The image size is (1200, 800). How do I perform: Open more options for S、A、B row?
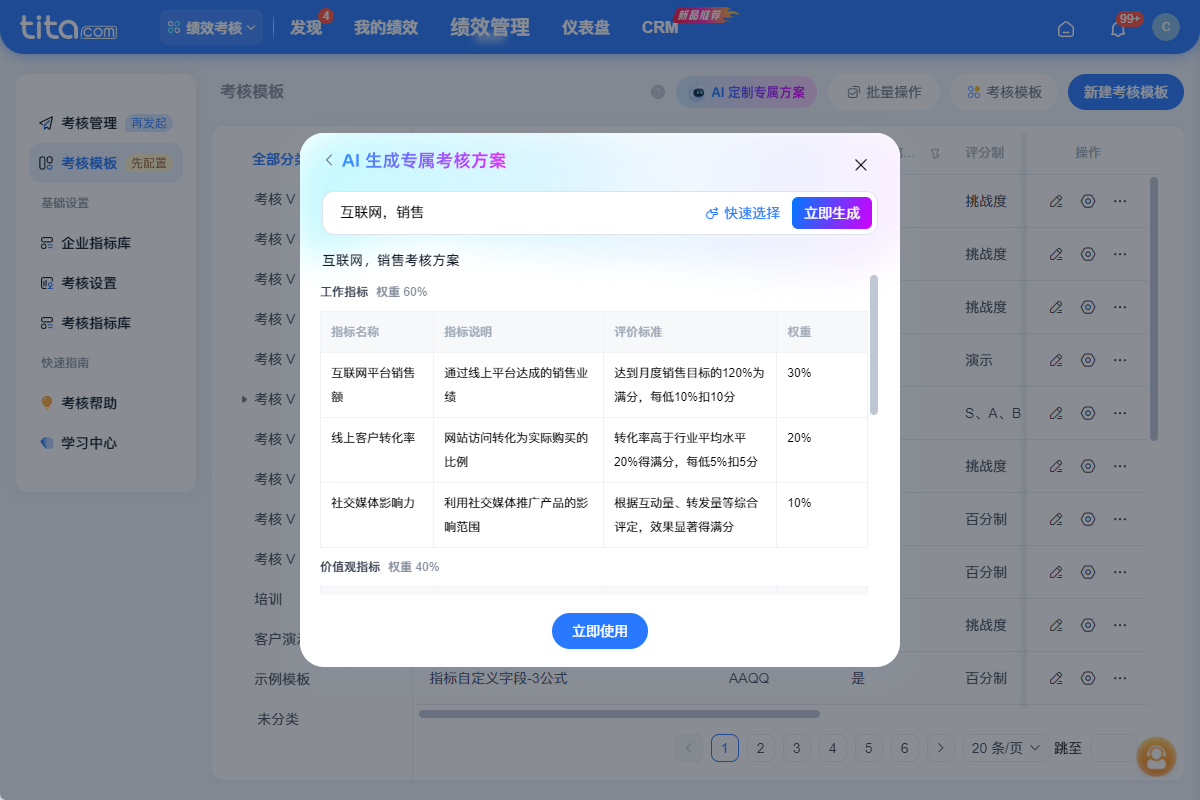(x=1120, y=413)
